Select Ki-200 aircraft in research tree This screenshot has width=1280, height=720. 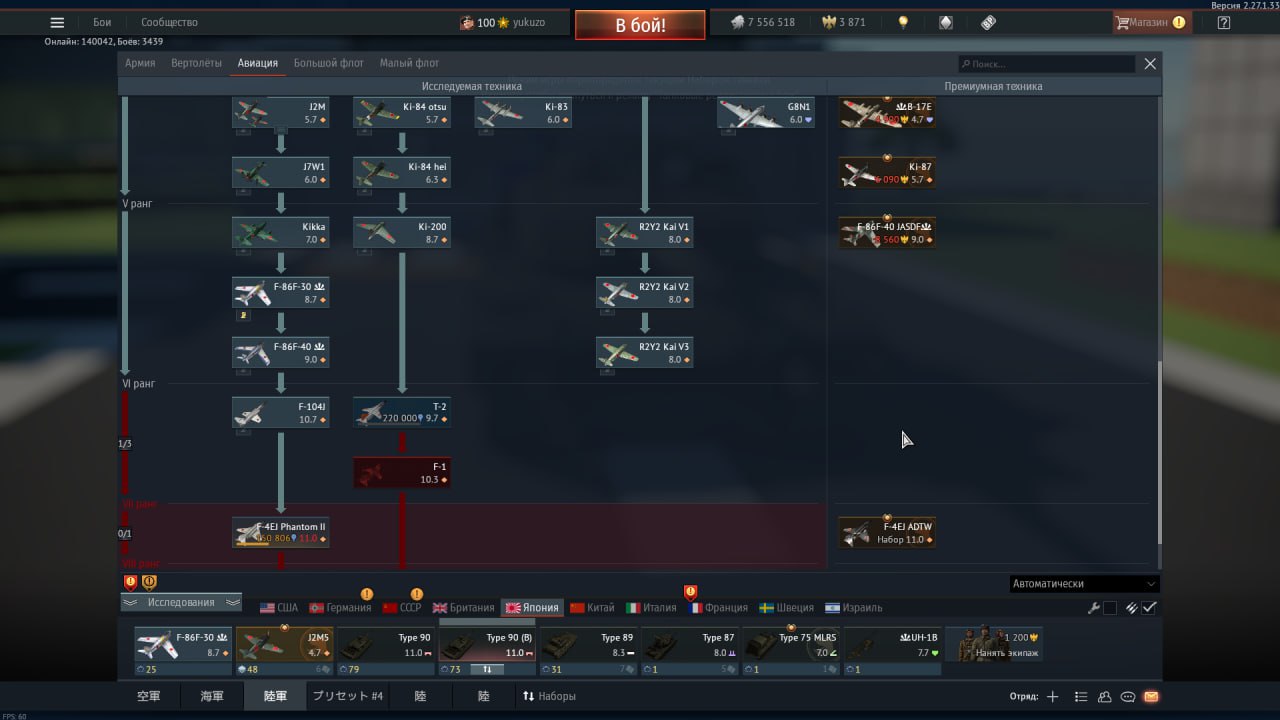click(402, 233)
